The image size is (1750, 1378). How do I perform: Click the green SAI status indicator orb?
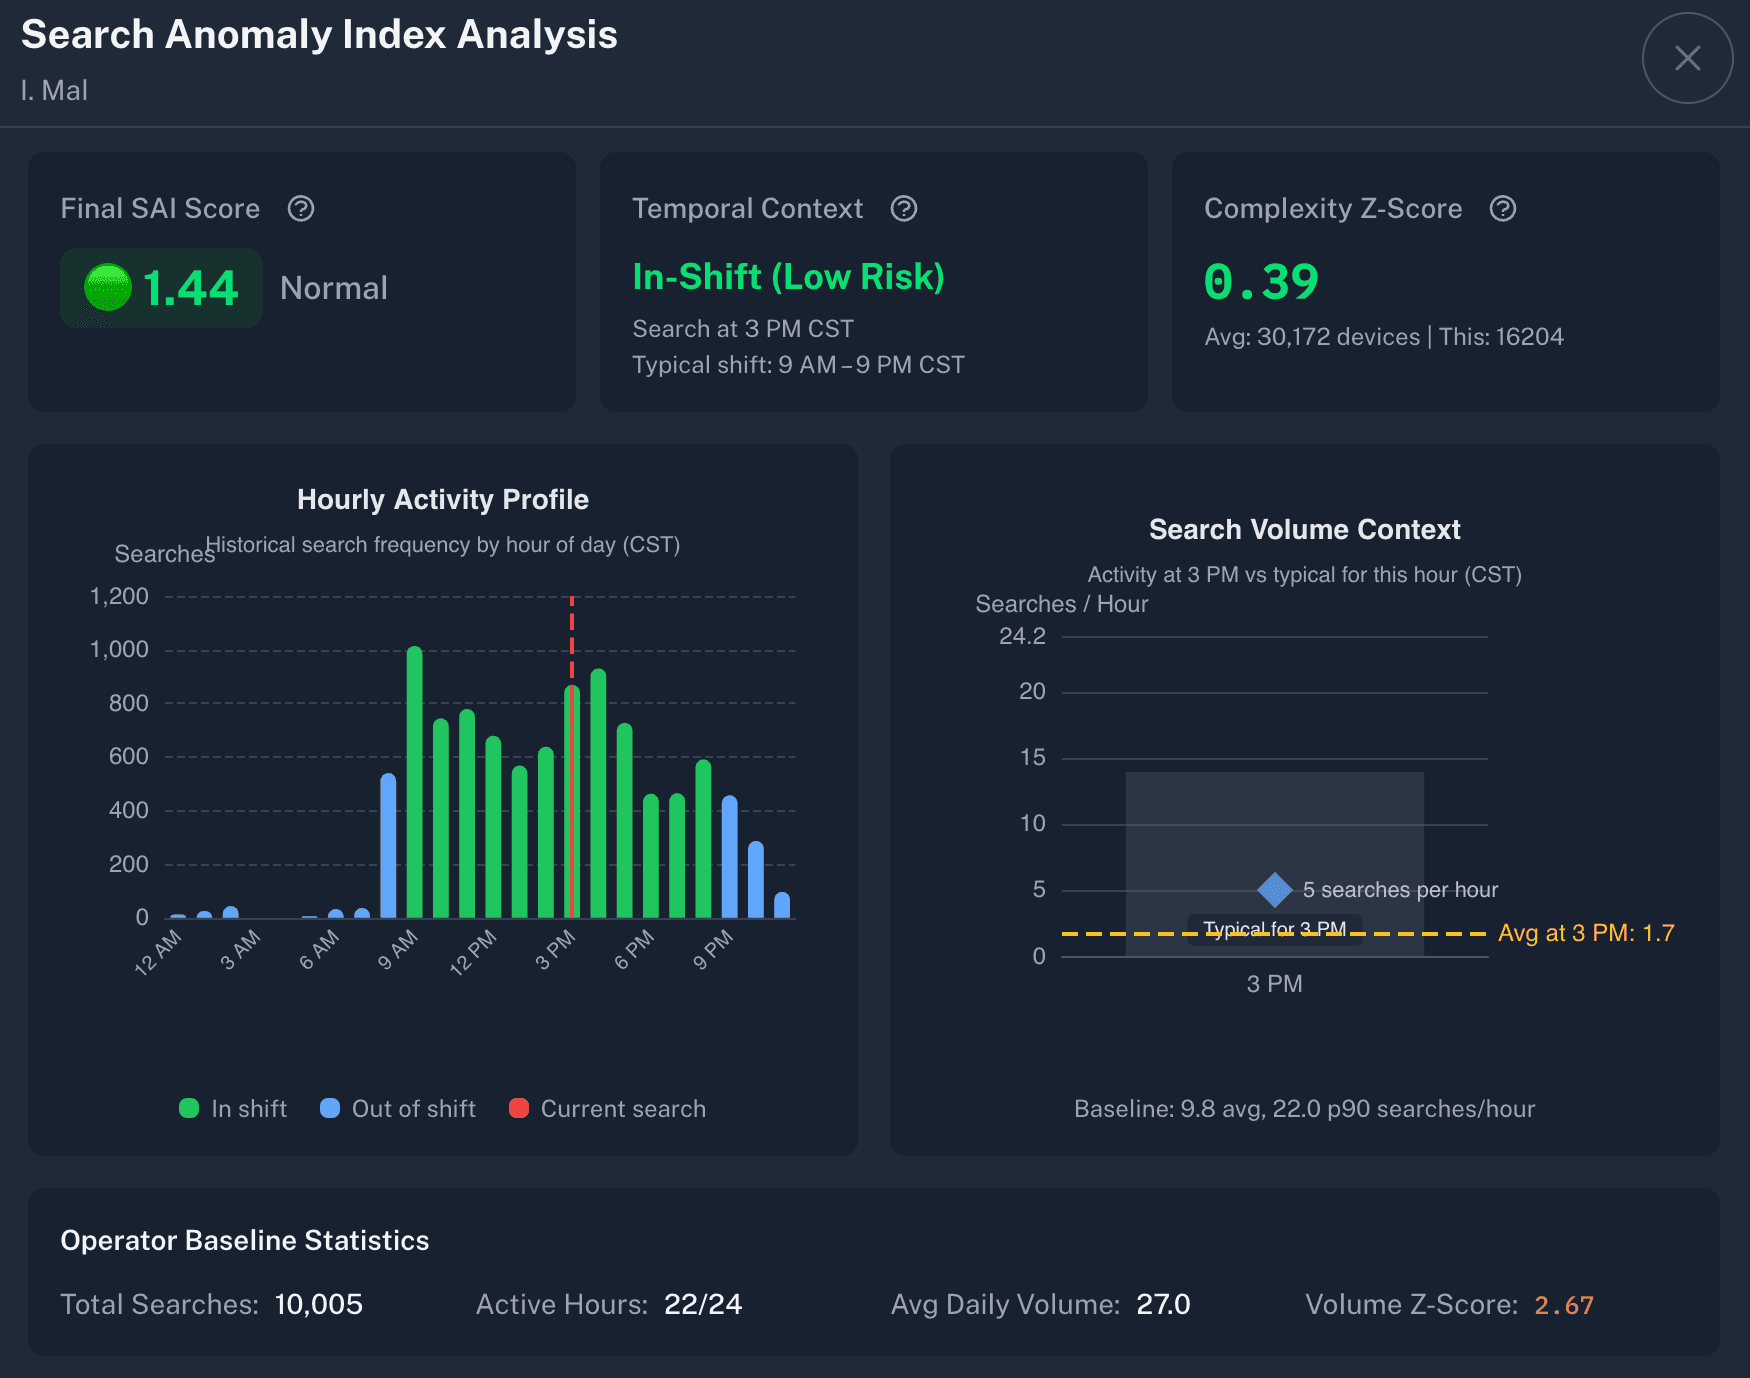click(108, 288)
